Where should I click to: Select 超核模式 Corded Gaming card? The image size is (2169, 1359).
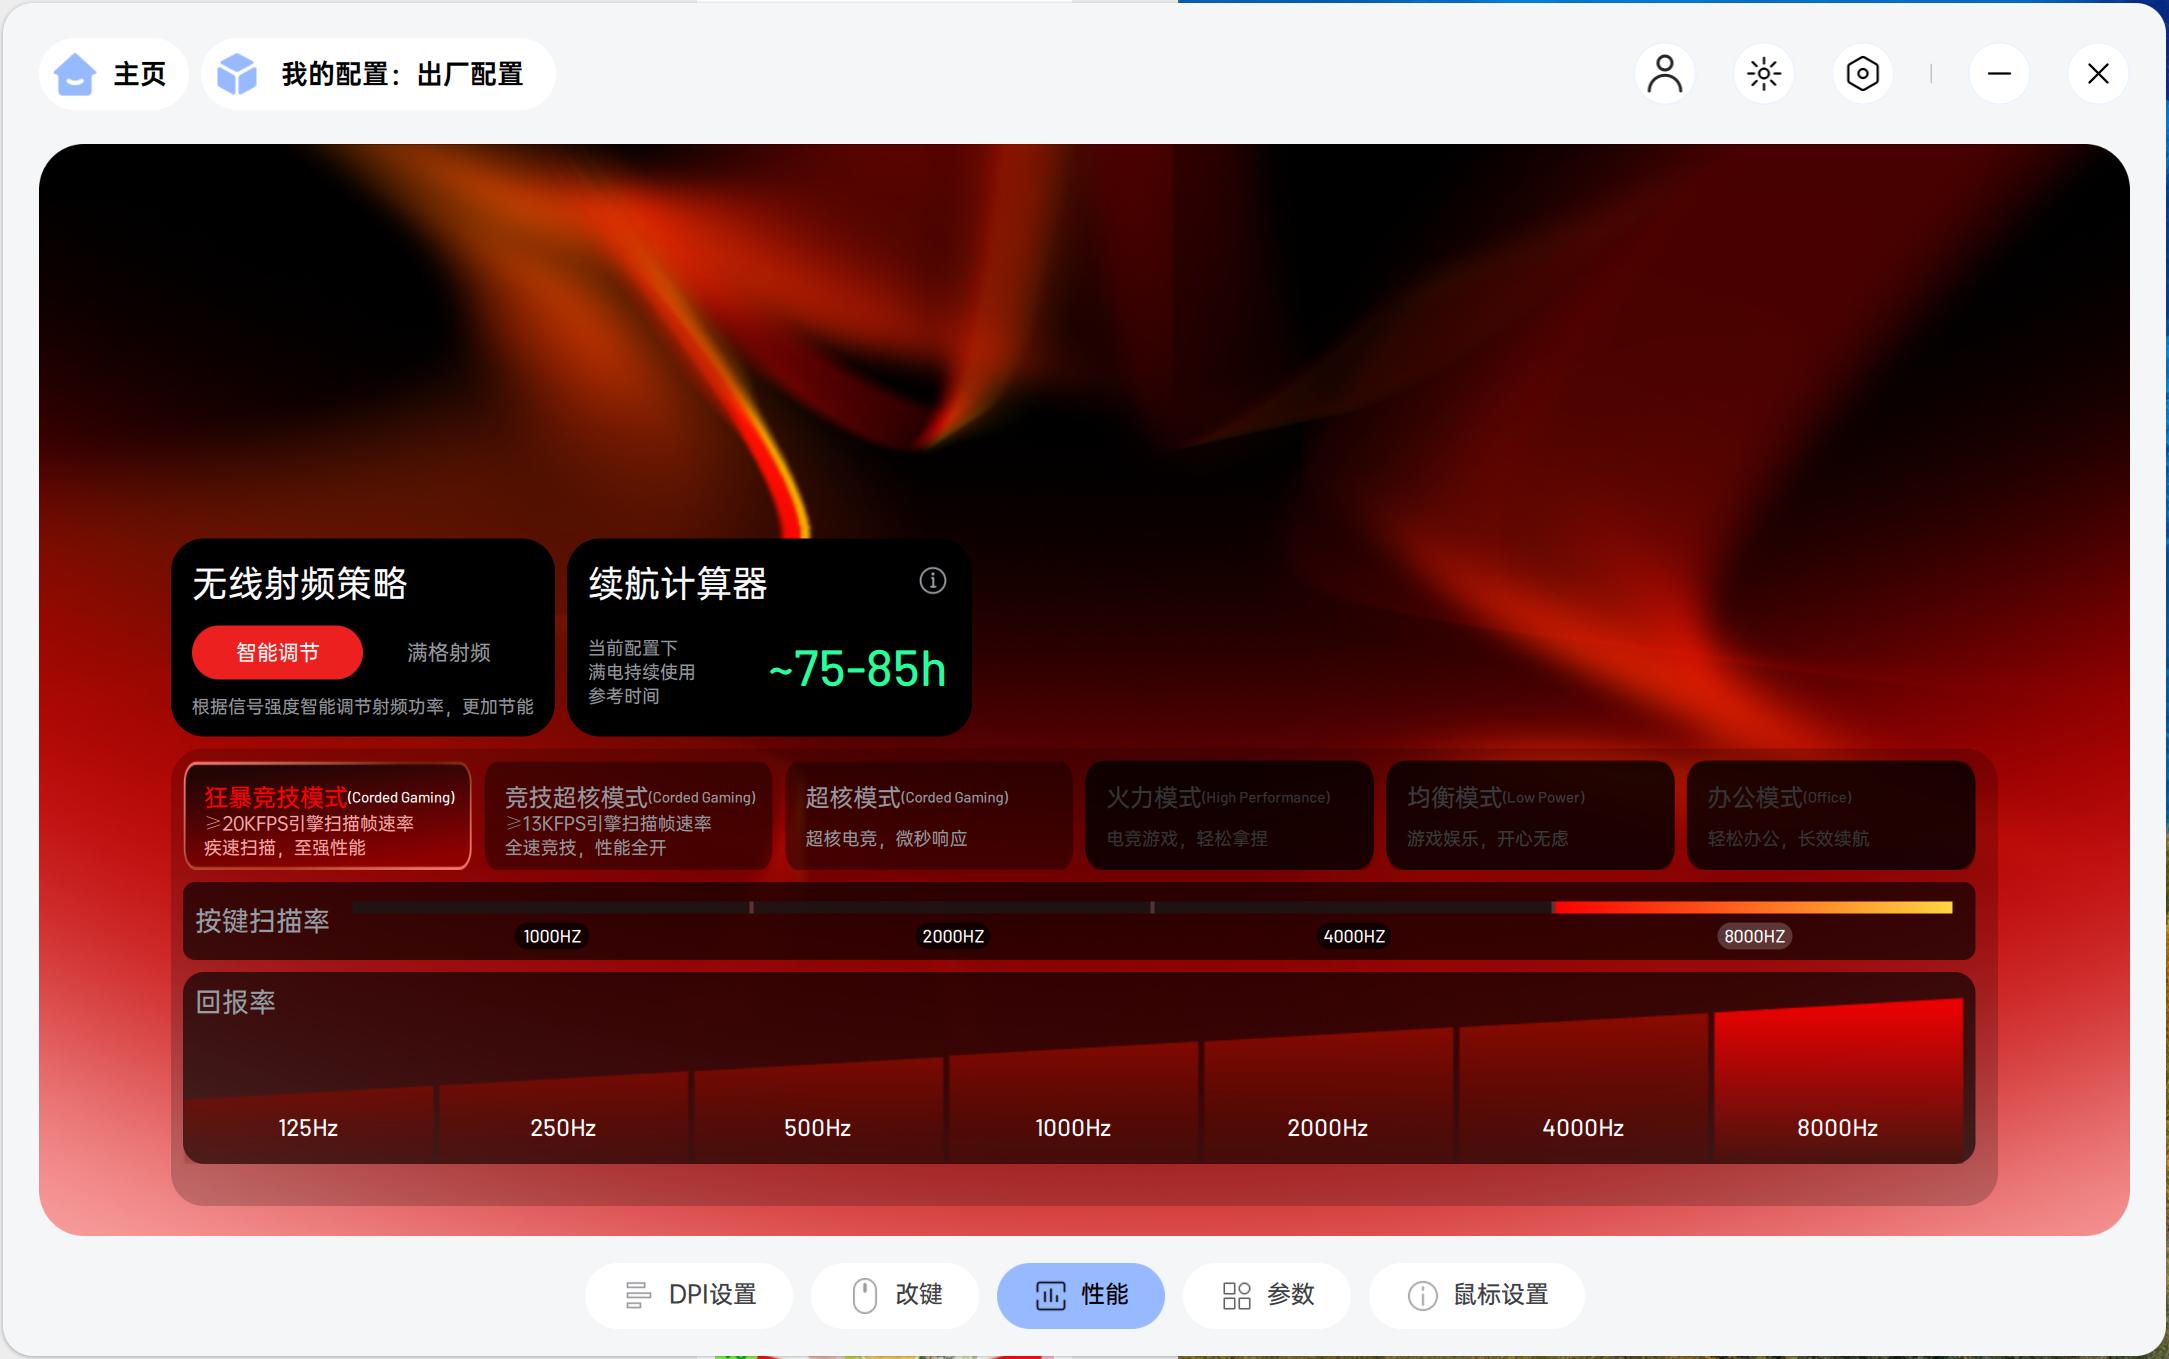coord(928,816)
